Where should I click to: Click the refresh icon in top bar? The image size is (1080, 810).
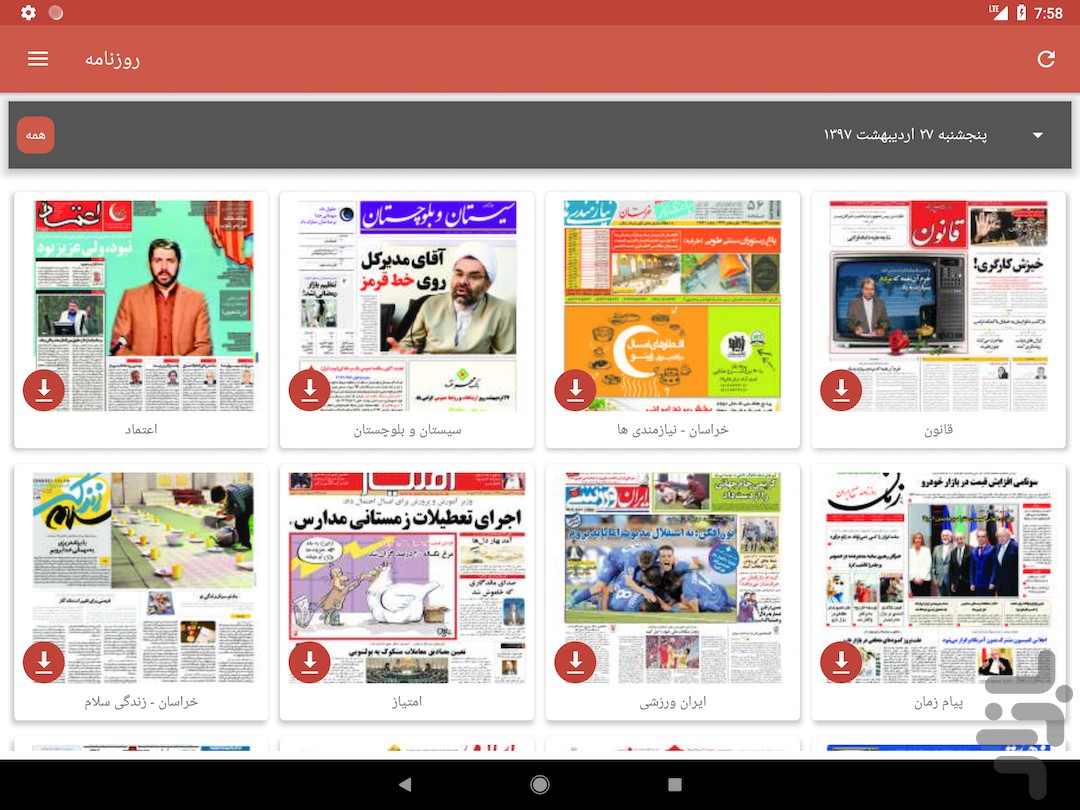tap(1046, 59)
